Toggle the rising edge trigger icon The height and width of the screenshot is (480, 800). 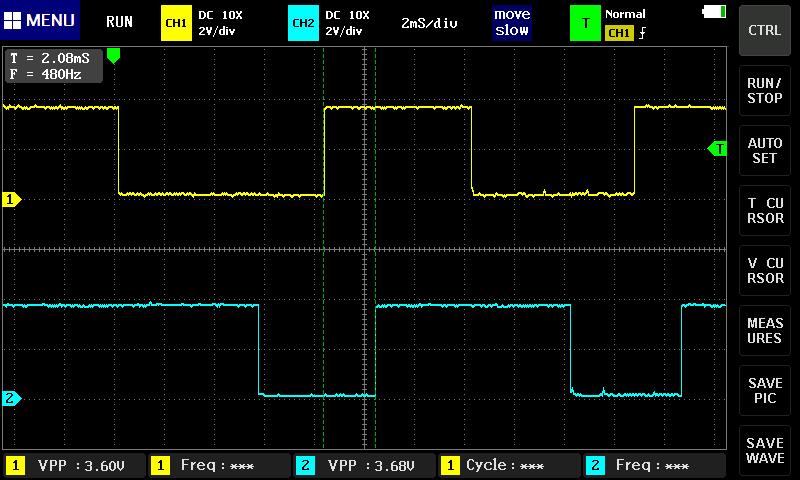pos(642,33)
